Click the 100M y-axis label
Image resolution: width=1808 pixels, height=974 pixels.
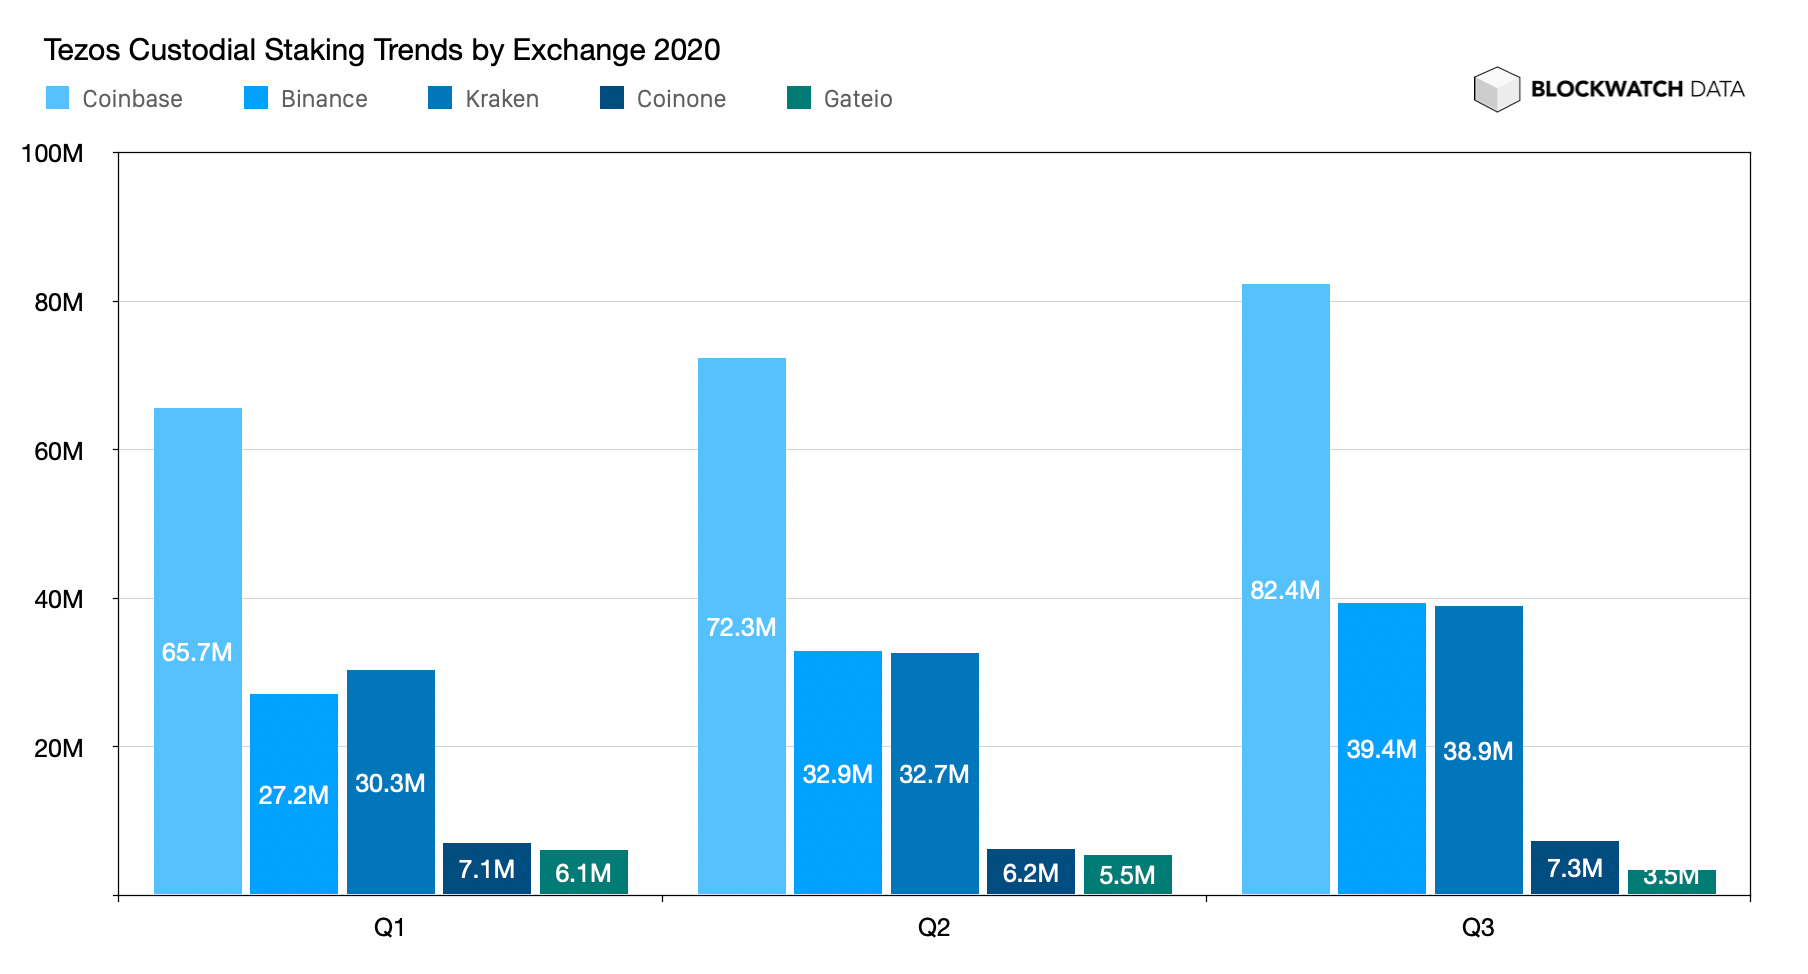[x=52, y=153]
